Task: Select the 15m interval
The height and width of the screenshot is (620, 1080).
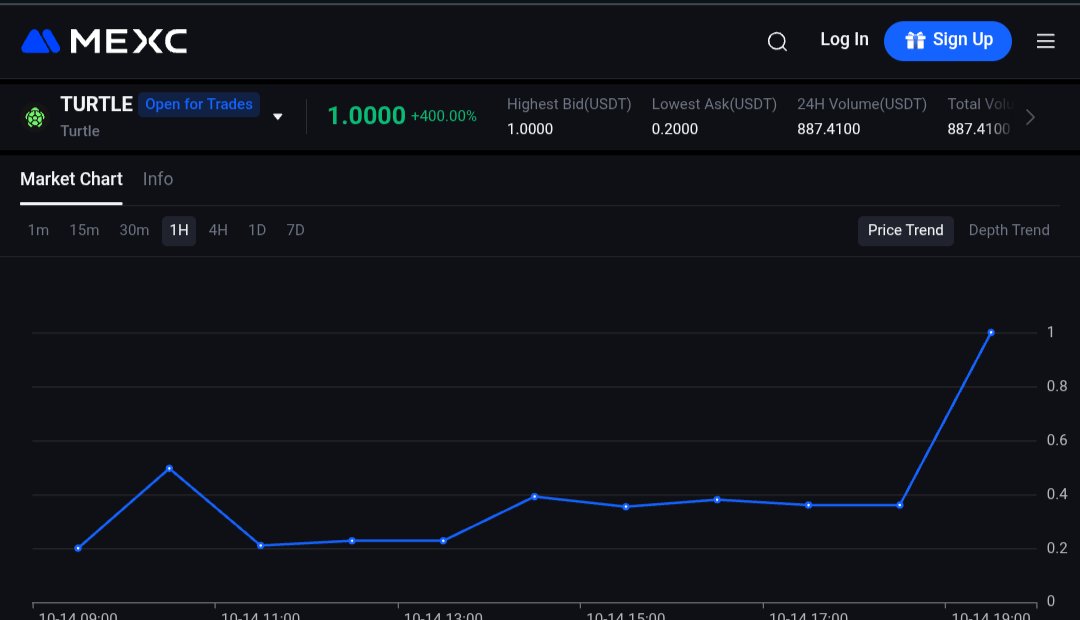Action: (x=84, y=230)
